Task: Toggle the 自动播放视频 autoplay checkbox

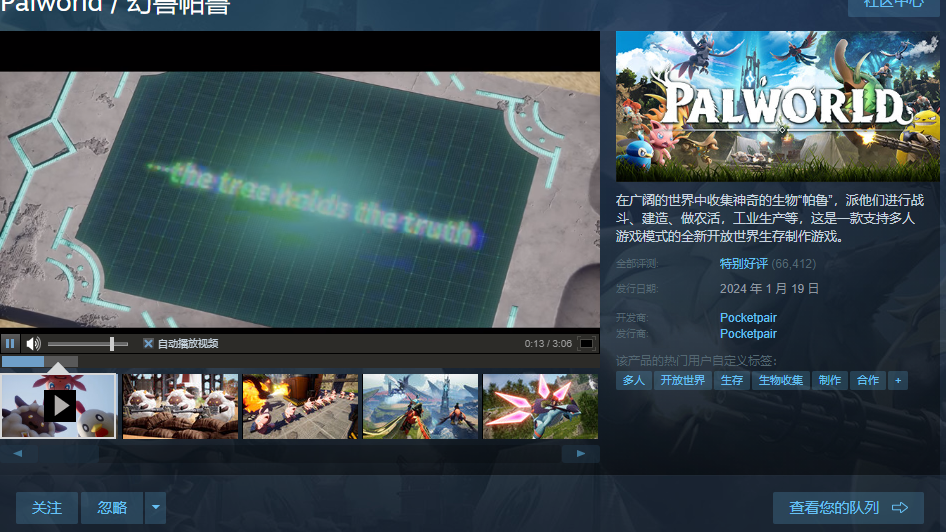Action: [148, 344]
